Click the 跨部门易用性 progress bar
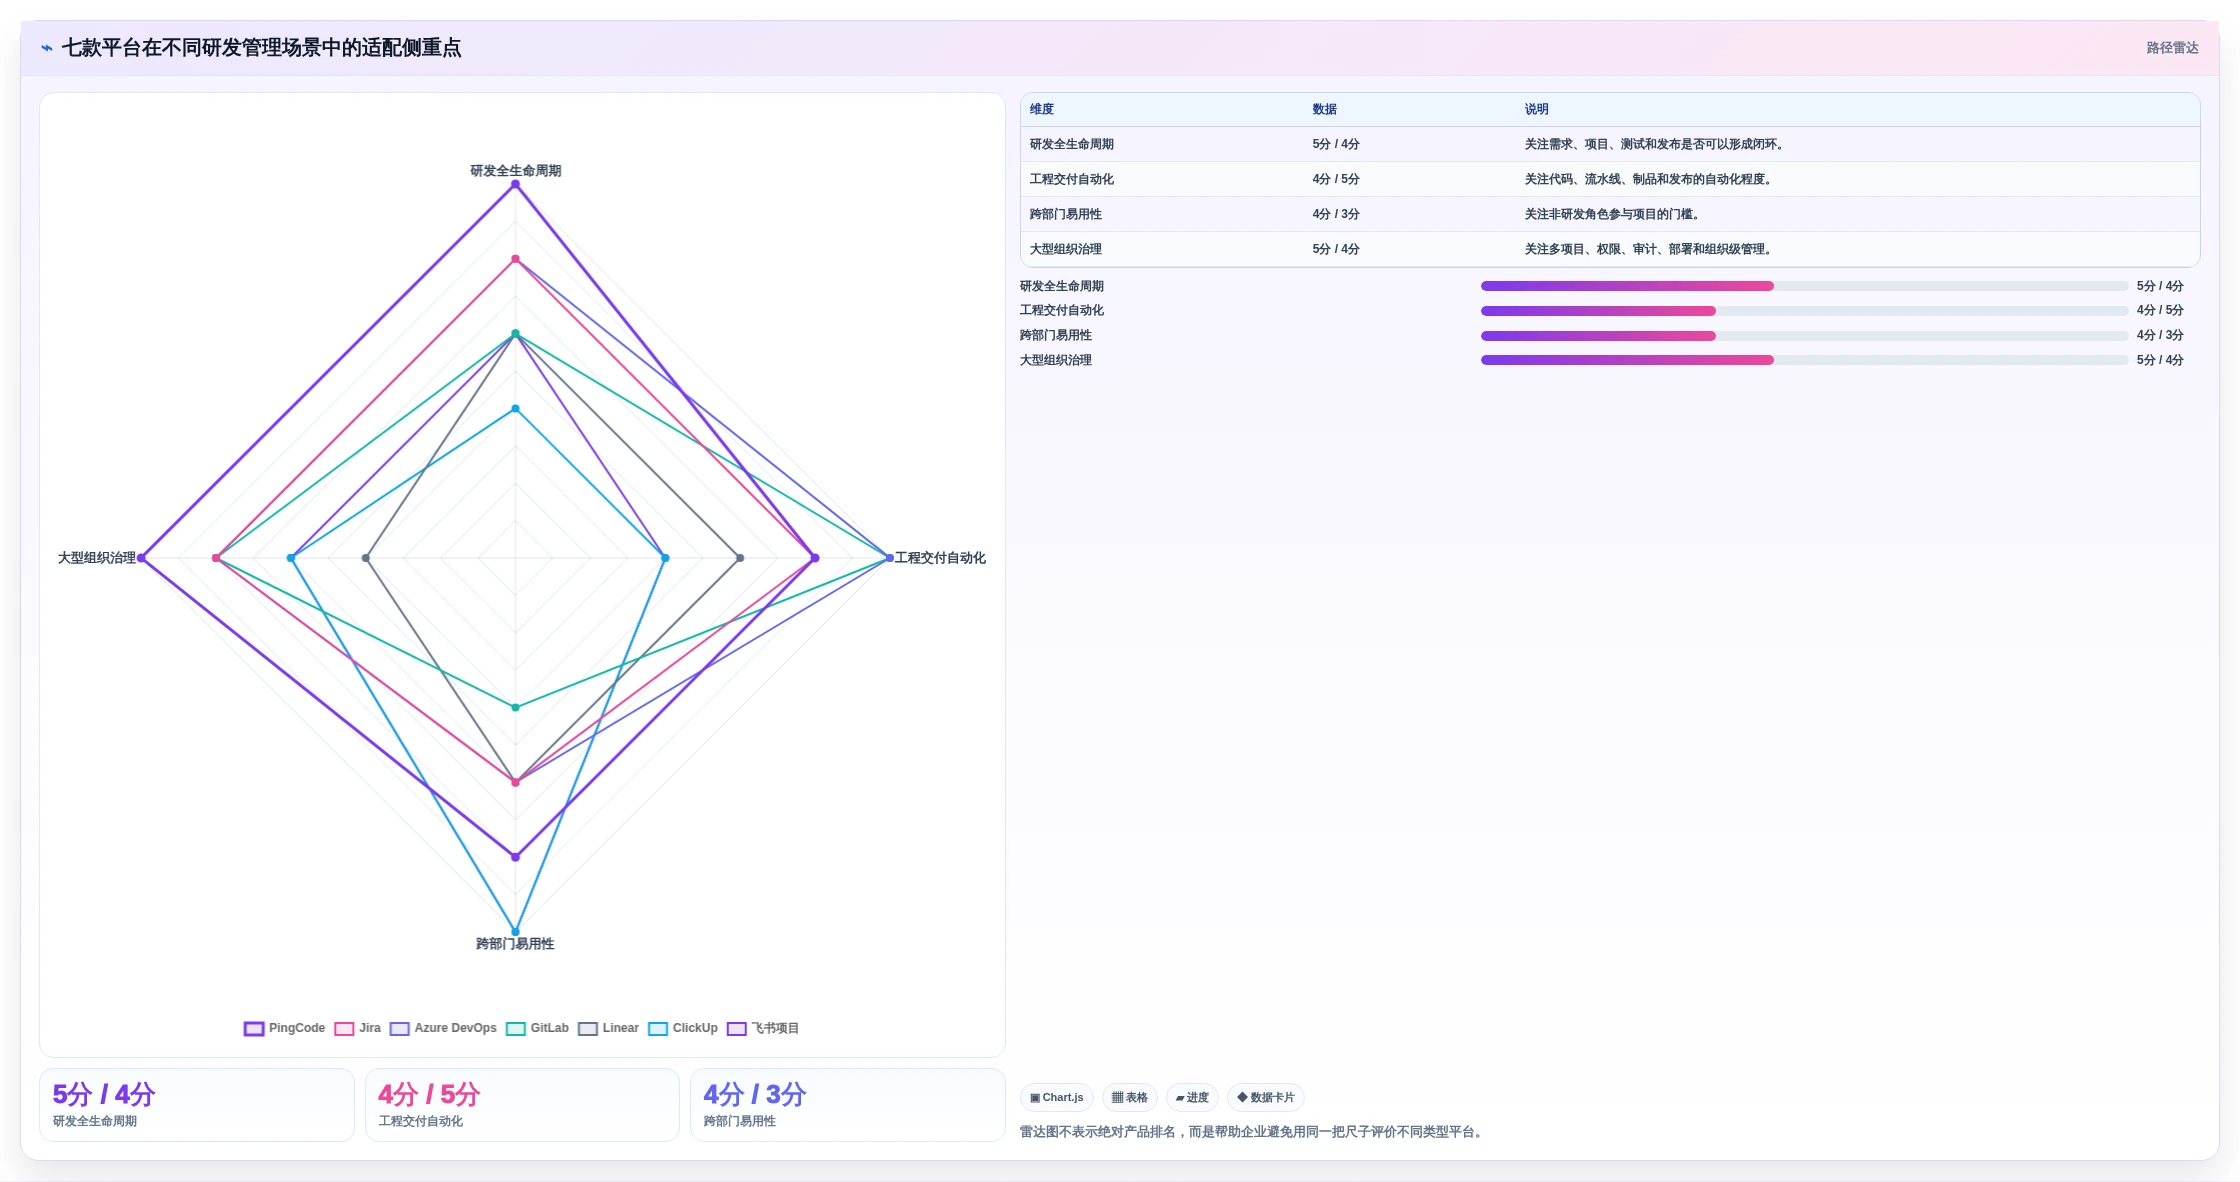This screenshot has height=1182, width=2240. coord(1804,336)
